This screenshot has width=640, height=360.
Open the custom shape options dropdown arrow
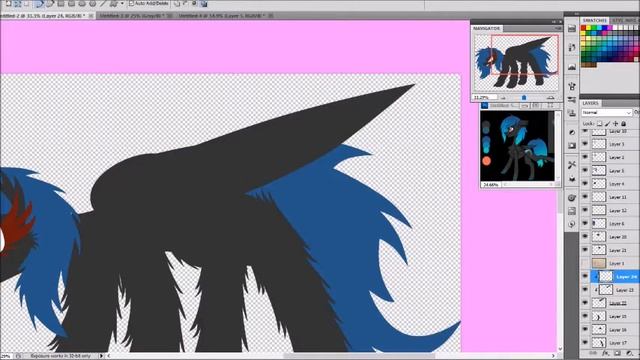point(122,4)
